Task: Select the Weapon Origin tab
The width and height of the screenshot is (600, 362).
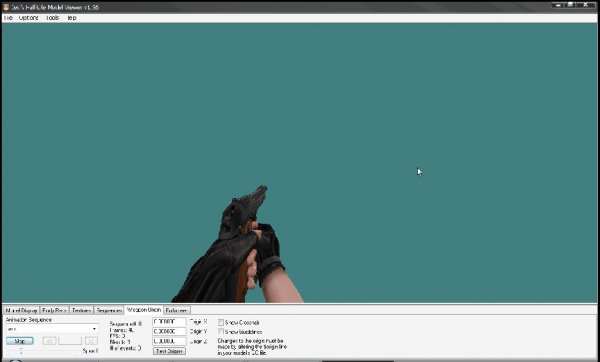Action: pos(144,310)
